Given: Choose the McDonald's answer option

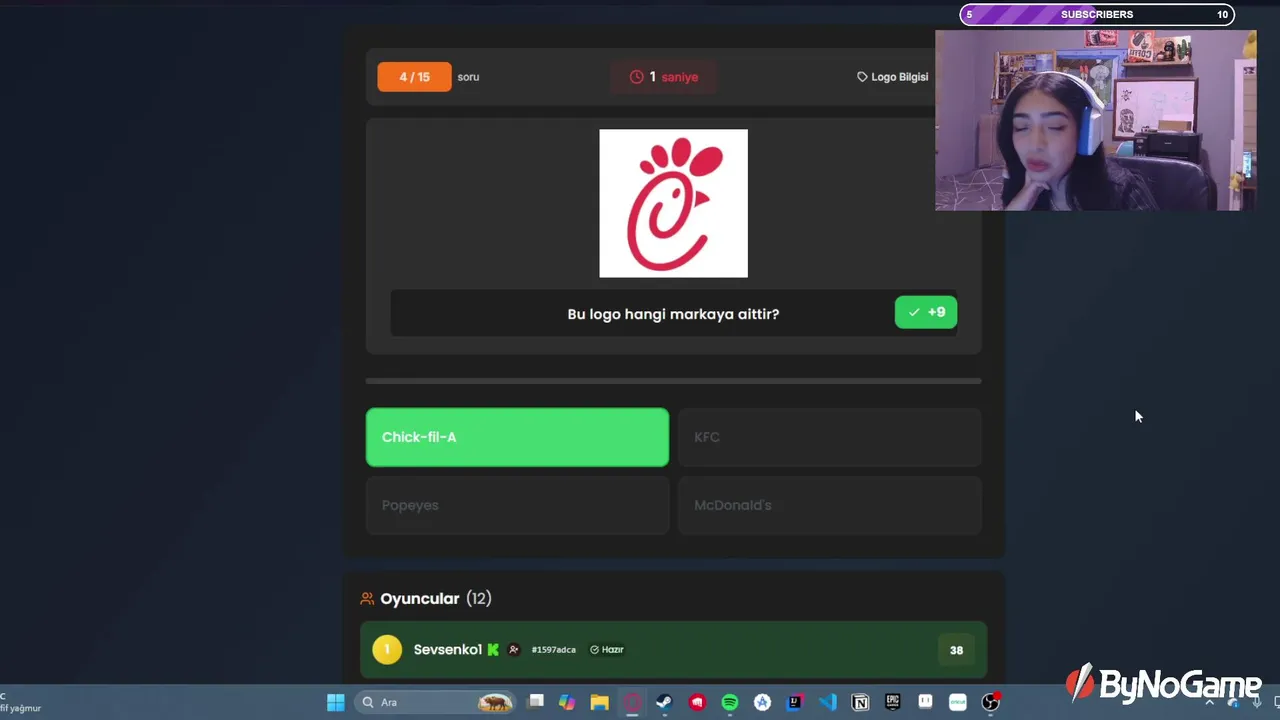Looking at the screenshot, I should click(x=830, y=505).
